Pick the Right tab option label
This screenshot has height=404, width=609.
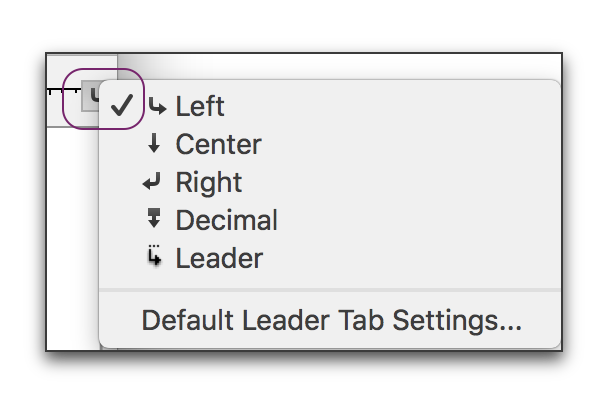[x=209, y=182]
